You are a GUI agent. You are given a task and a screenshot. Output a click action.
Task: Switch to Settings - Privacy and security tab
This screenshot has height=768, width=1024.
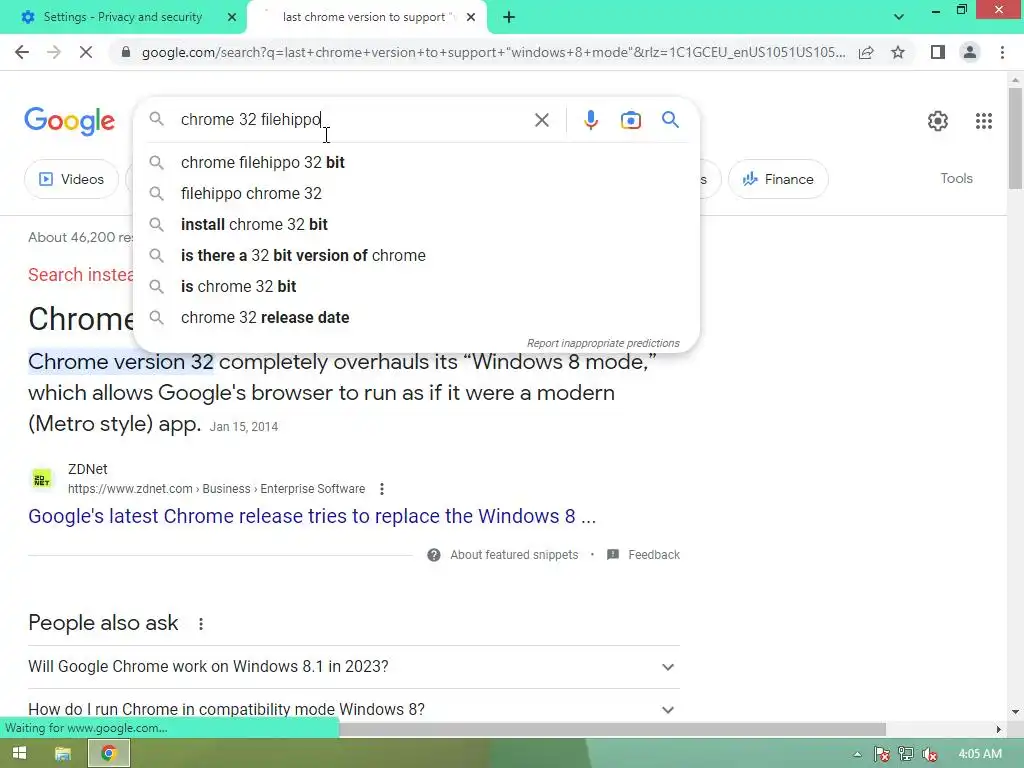tap(122, 17)
